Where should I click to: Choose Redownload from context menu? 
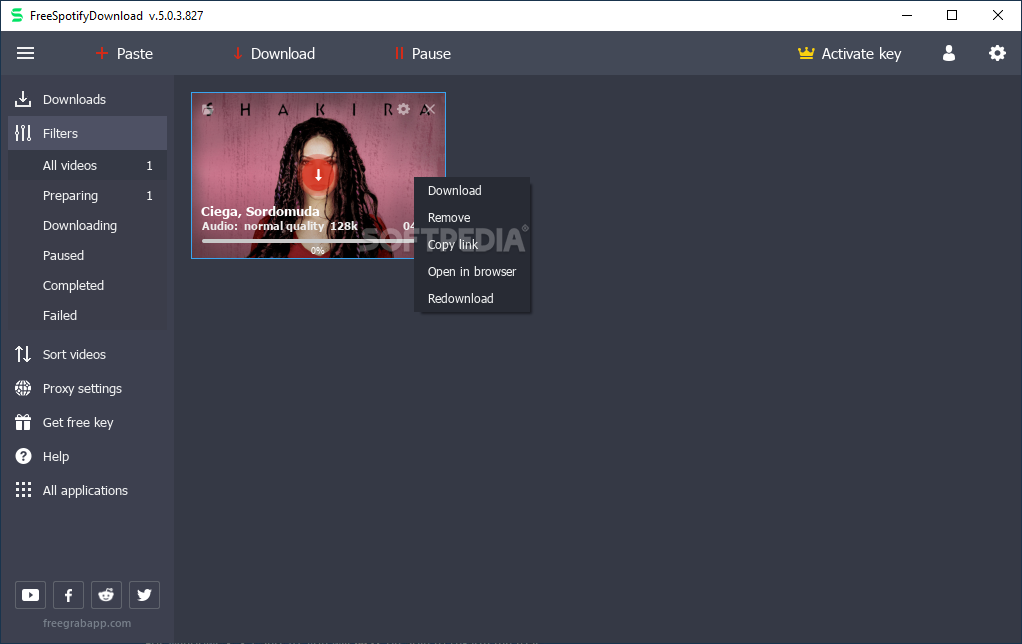point(473,299)
